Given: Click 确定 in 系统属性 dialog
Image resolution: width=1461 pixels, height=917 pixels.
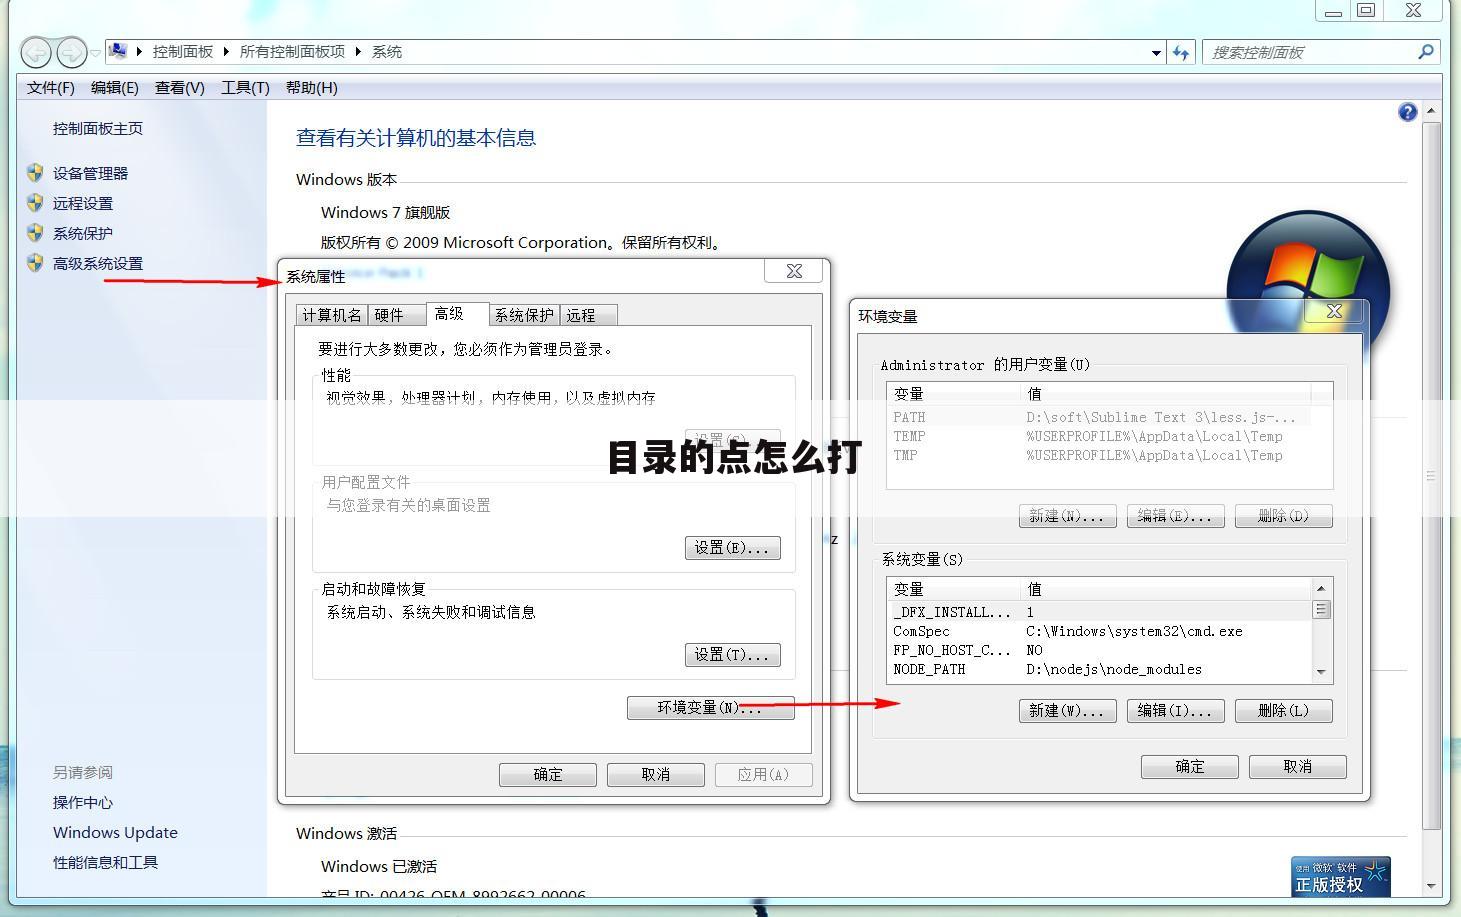Looking at the screenshot, I should click(x=548, y=775).
